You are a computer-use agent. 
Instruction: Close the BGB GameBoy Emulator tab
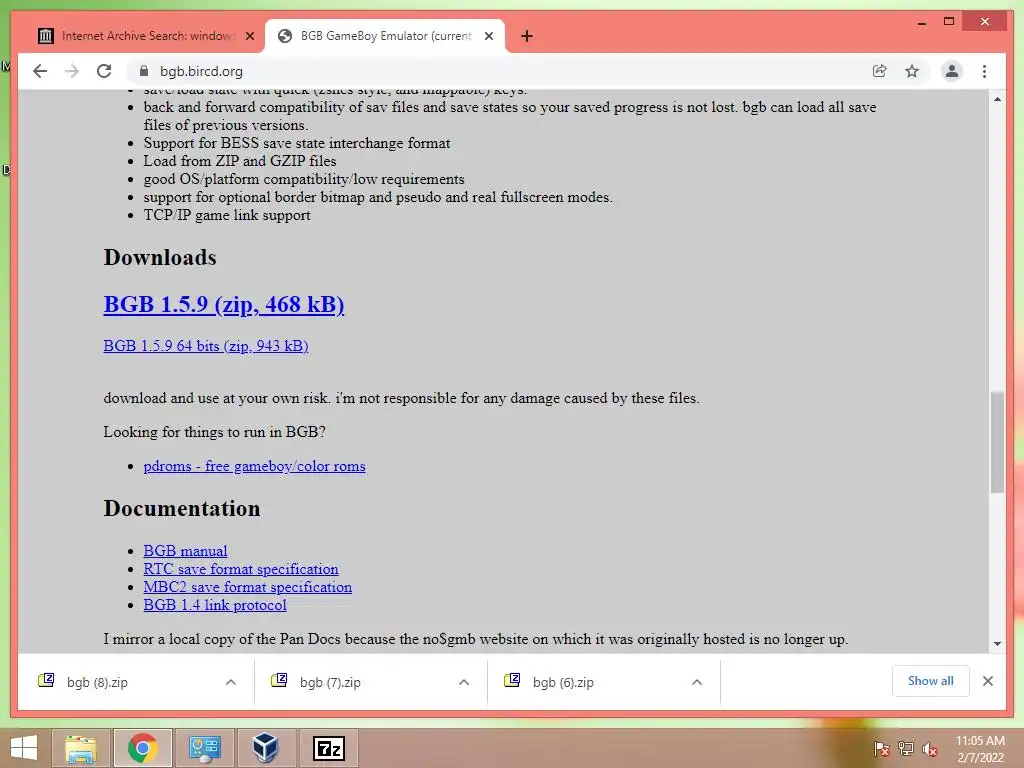point(488,36)
